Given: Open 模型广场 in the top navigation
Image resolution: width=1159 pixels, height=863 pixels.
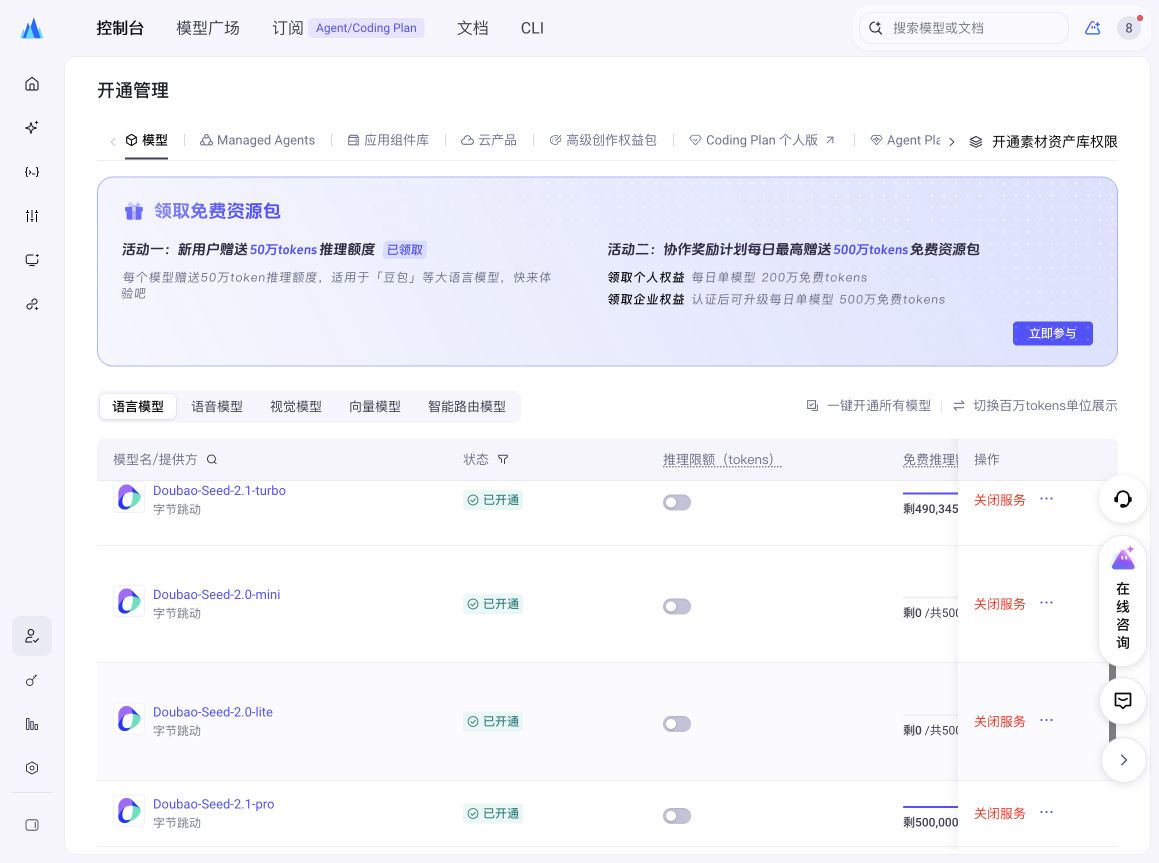Looking at the screenshot, I should click(208, 28).
